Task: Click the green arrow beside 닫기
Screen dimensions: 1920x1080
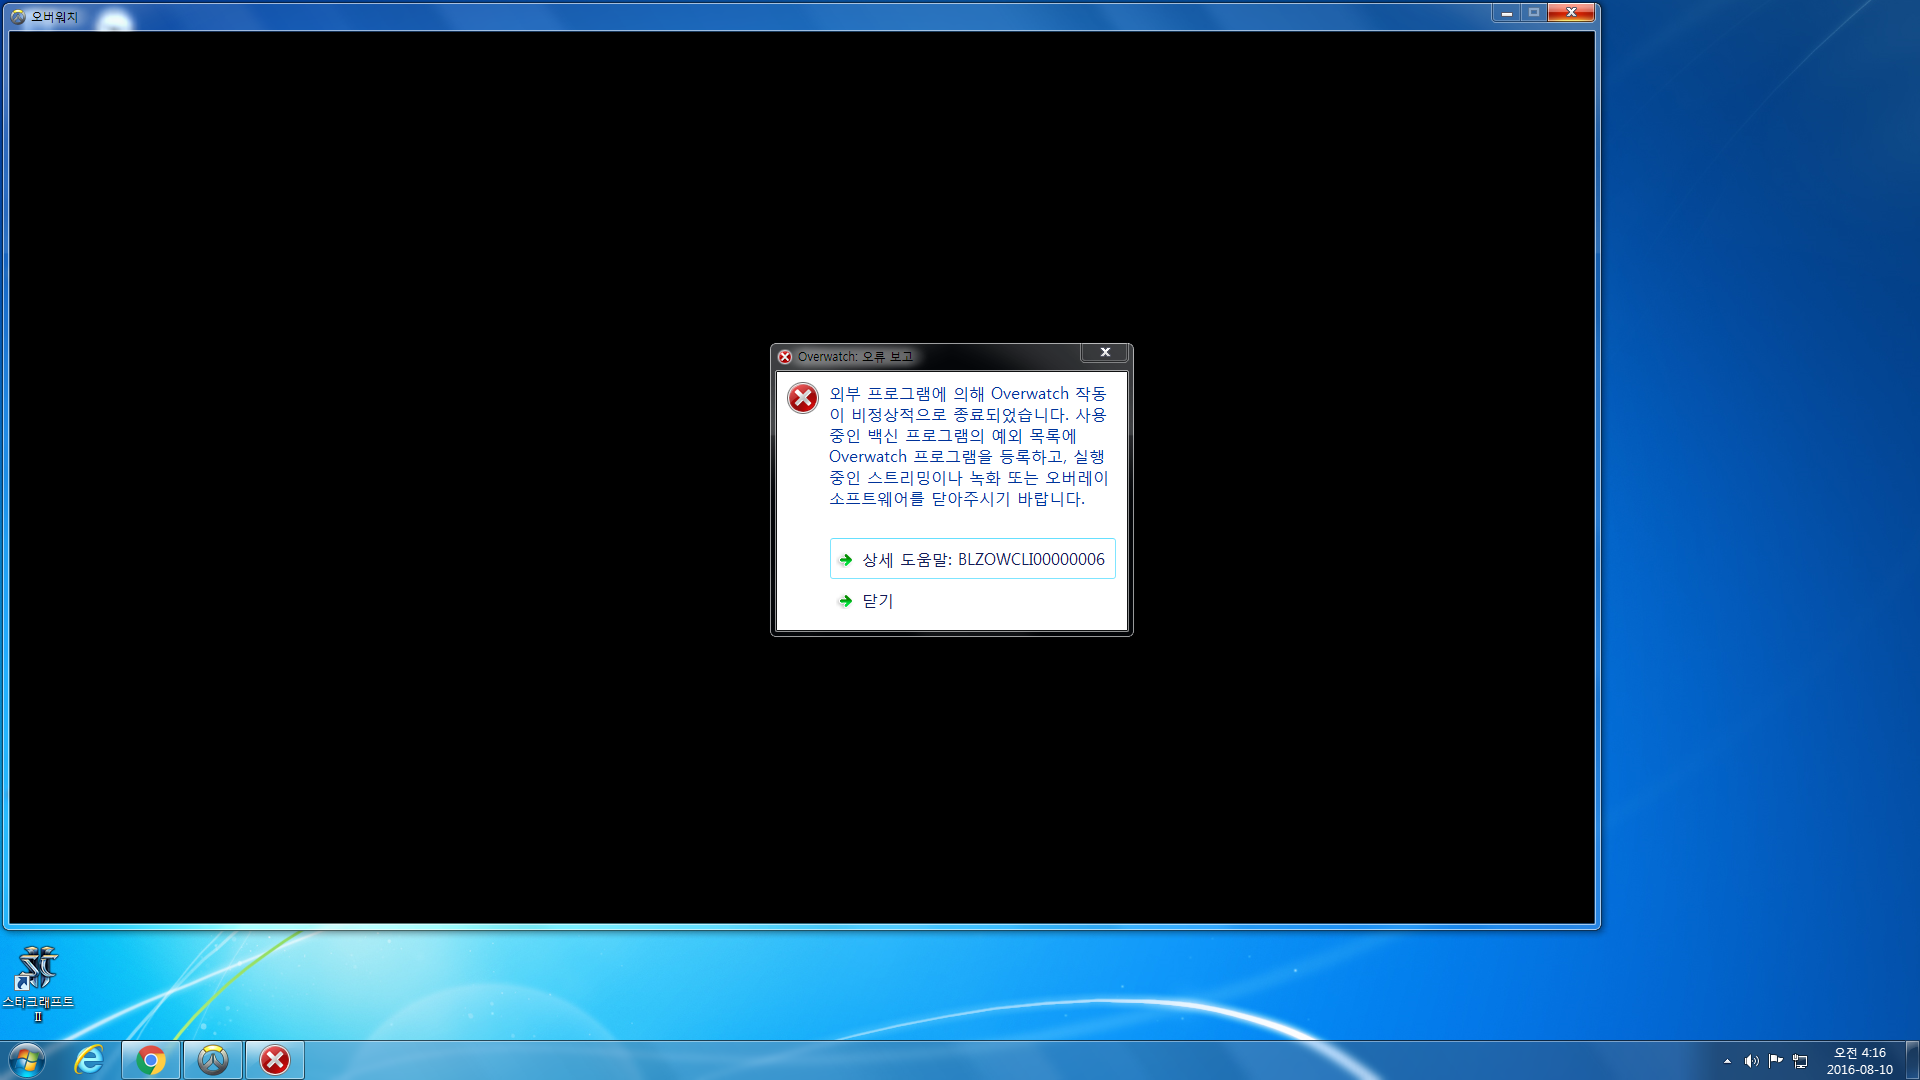Action: 846,601
